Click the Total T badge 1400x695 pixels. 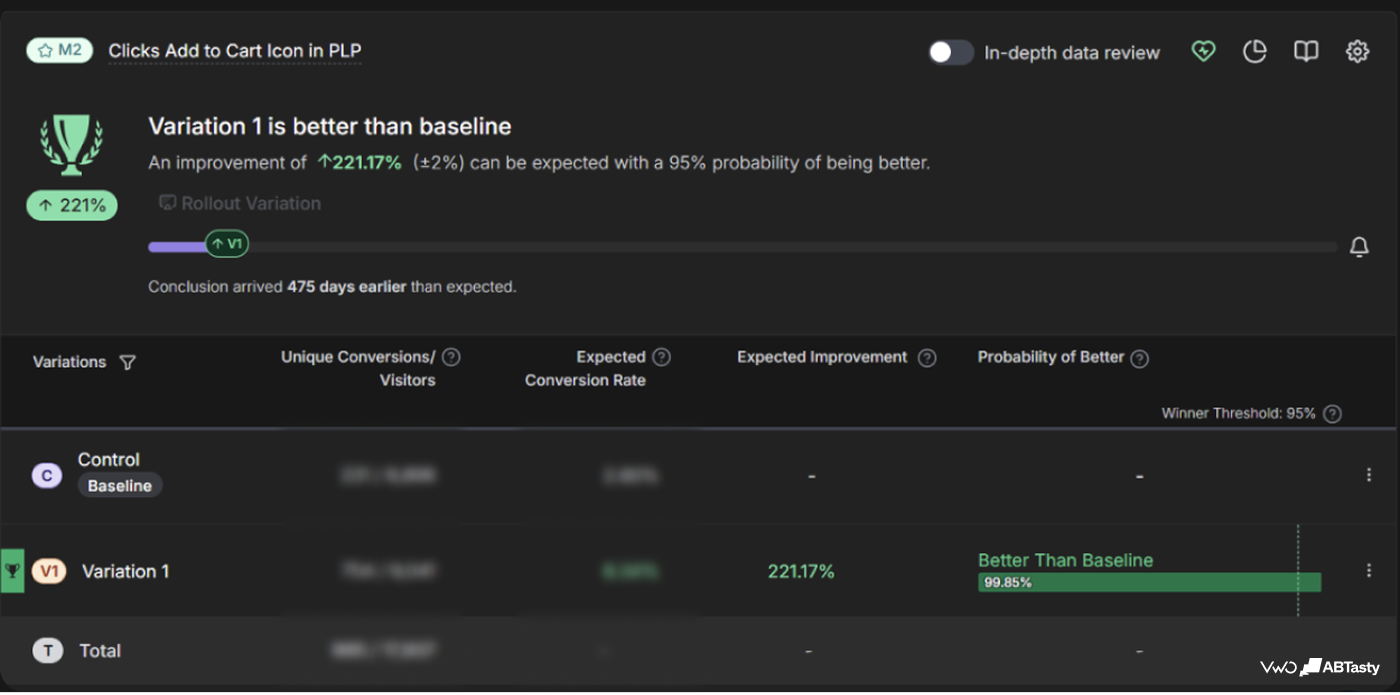(47, 651)
